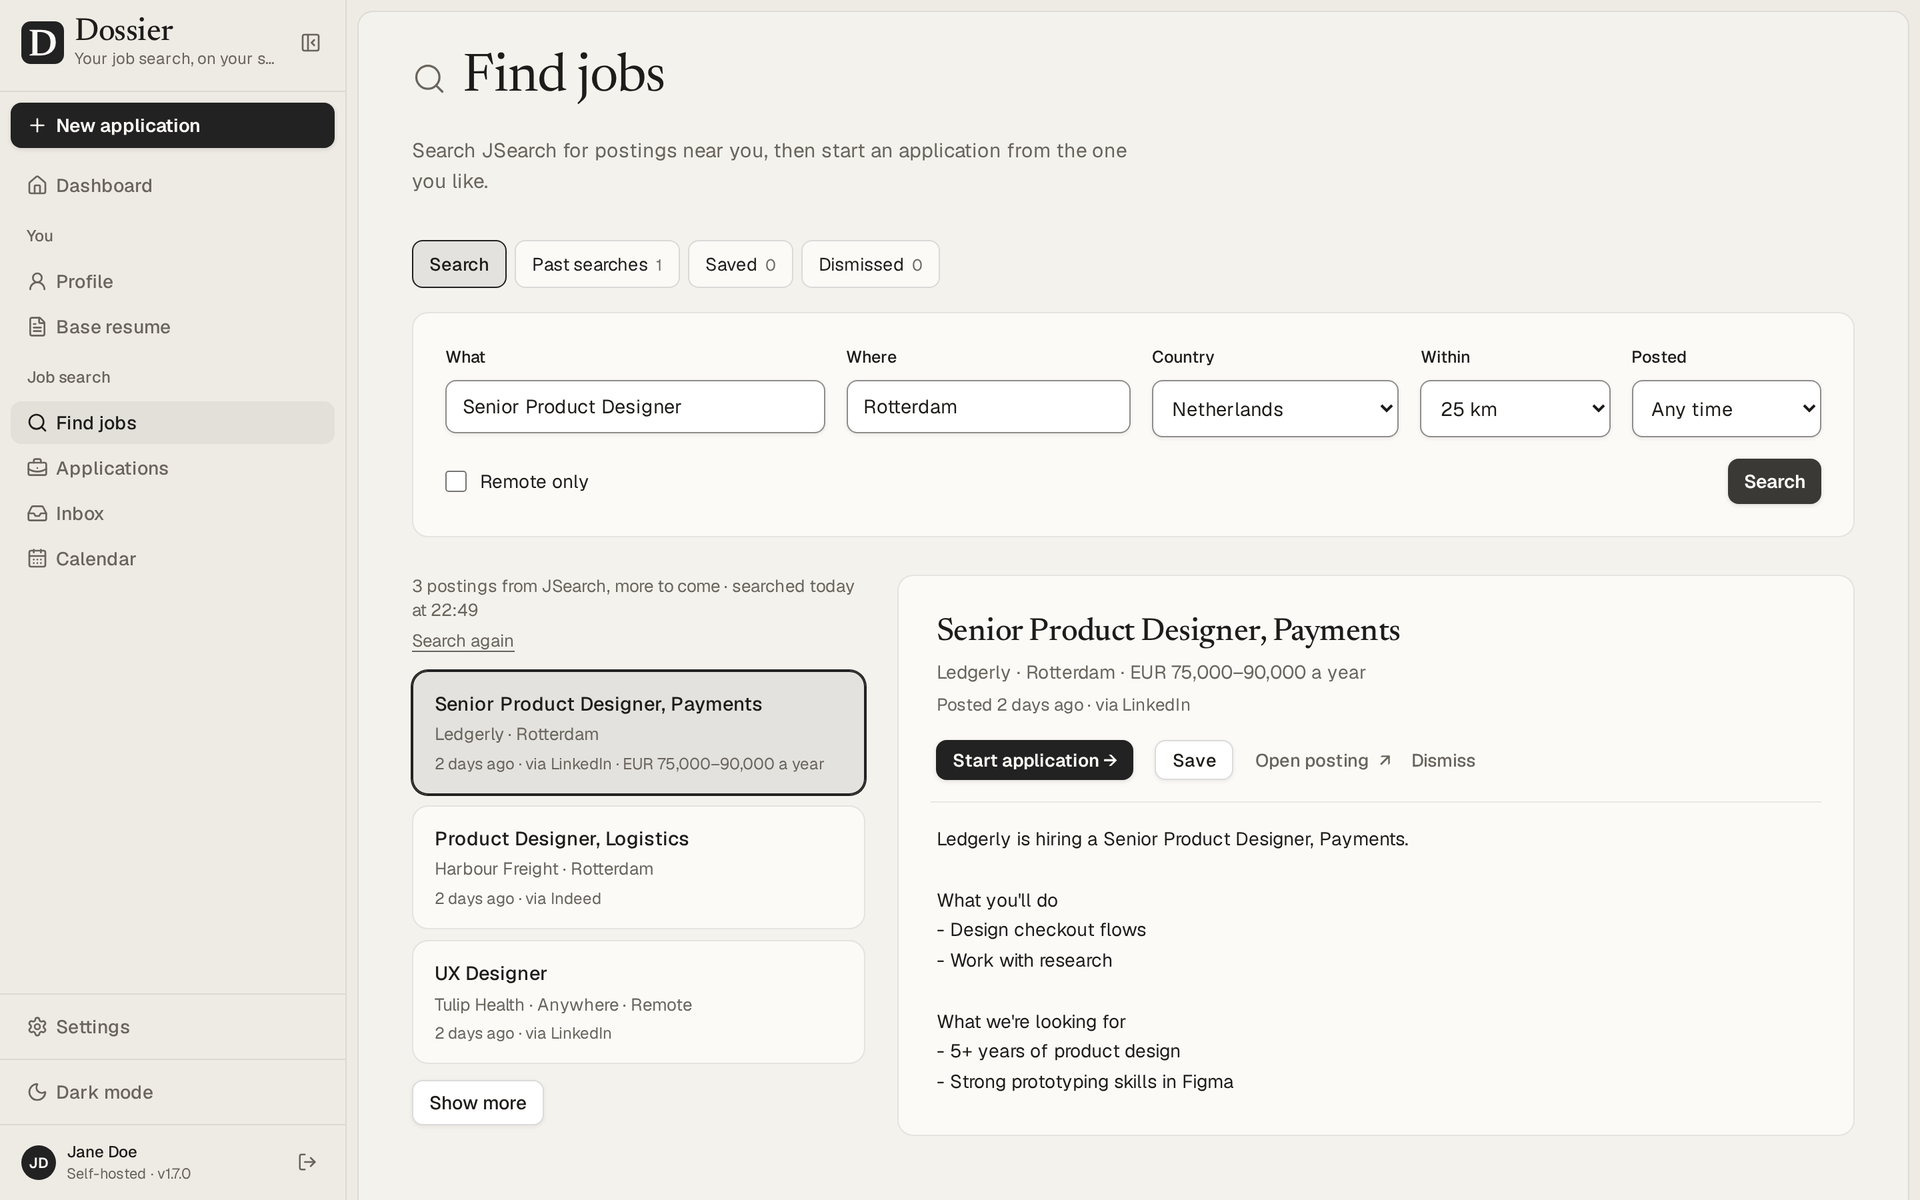This screenshot has height=1200, width=1920.
Task: Open Inbox tray icon
Action: click(37, 513)
